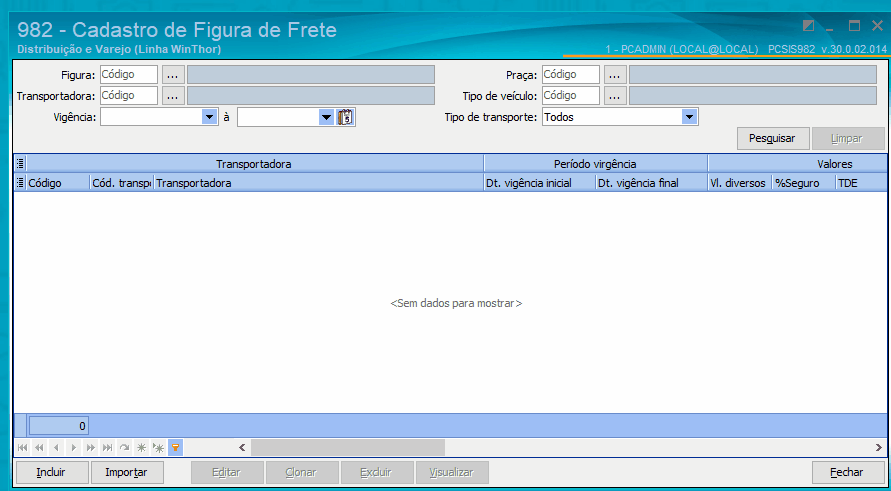Screen dimensions: 891x491
Task: Click the Importar button
Action: click(127, 472)
